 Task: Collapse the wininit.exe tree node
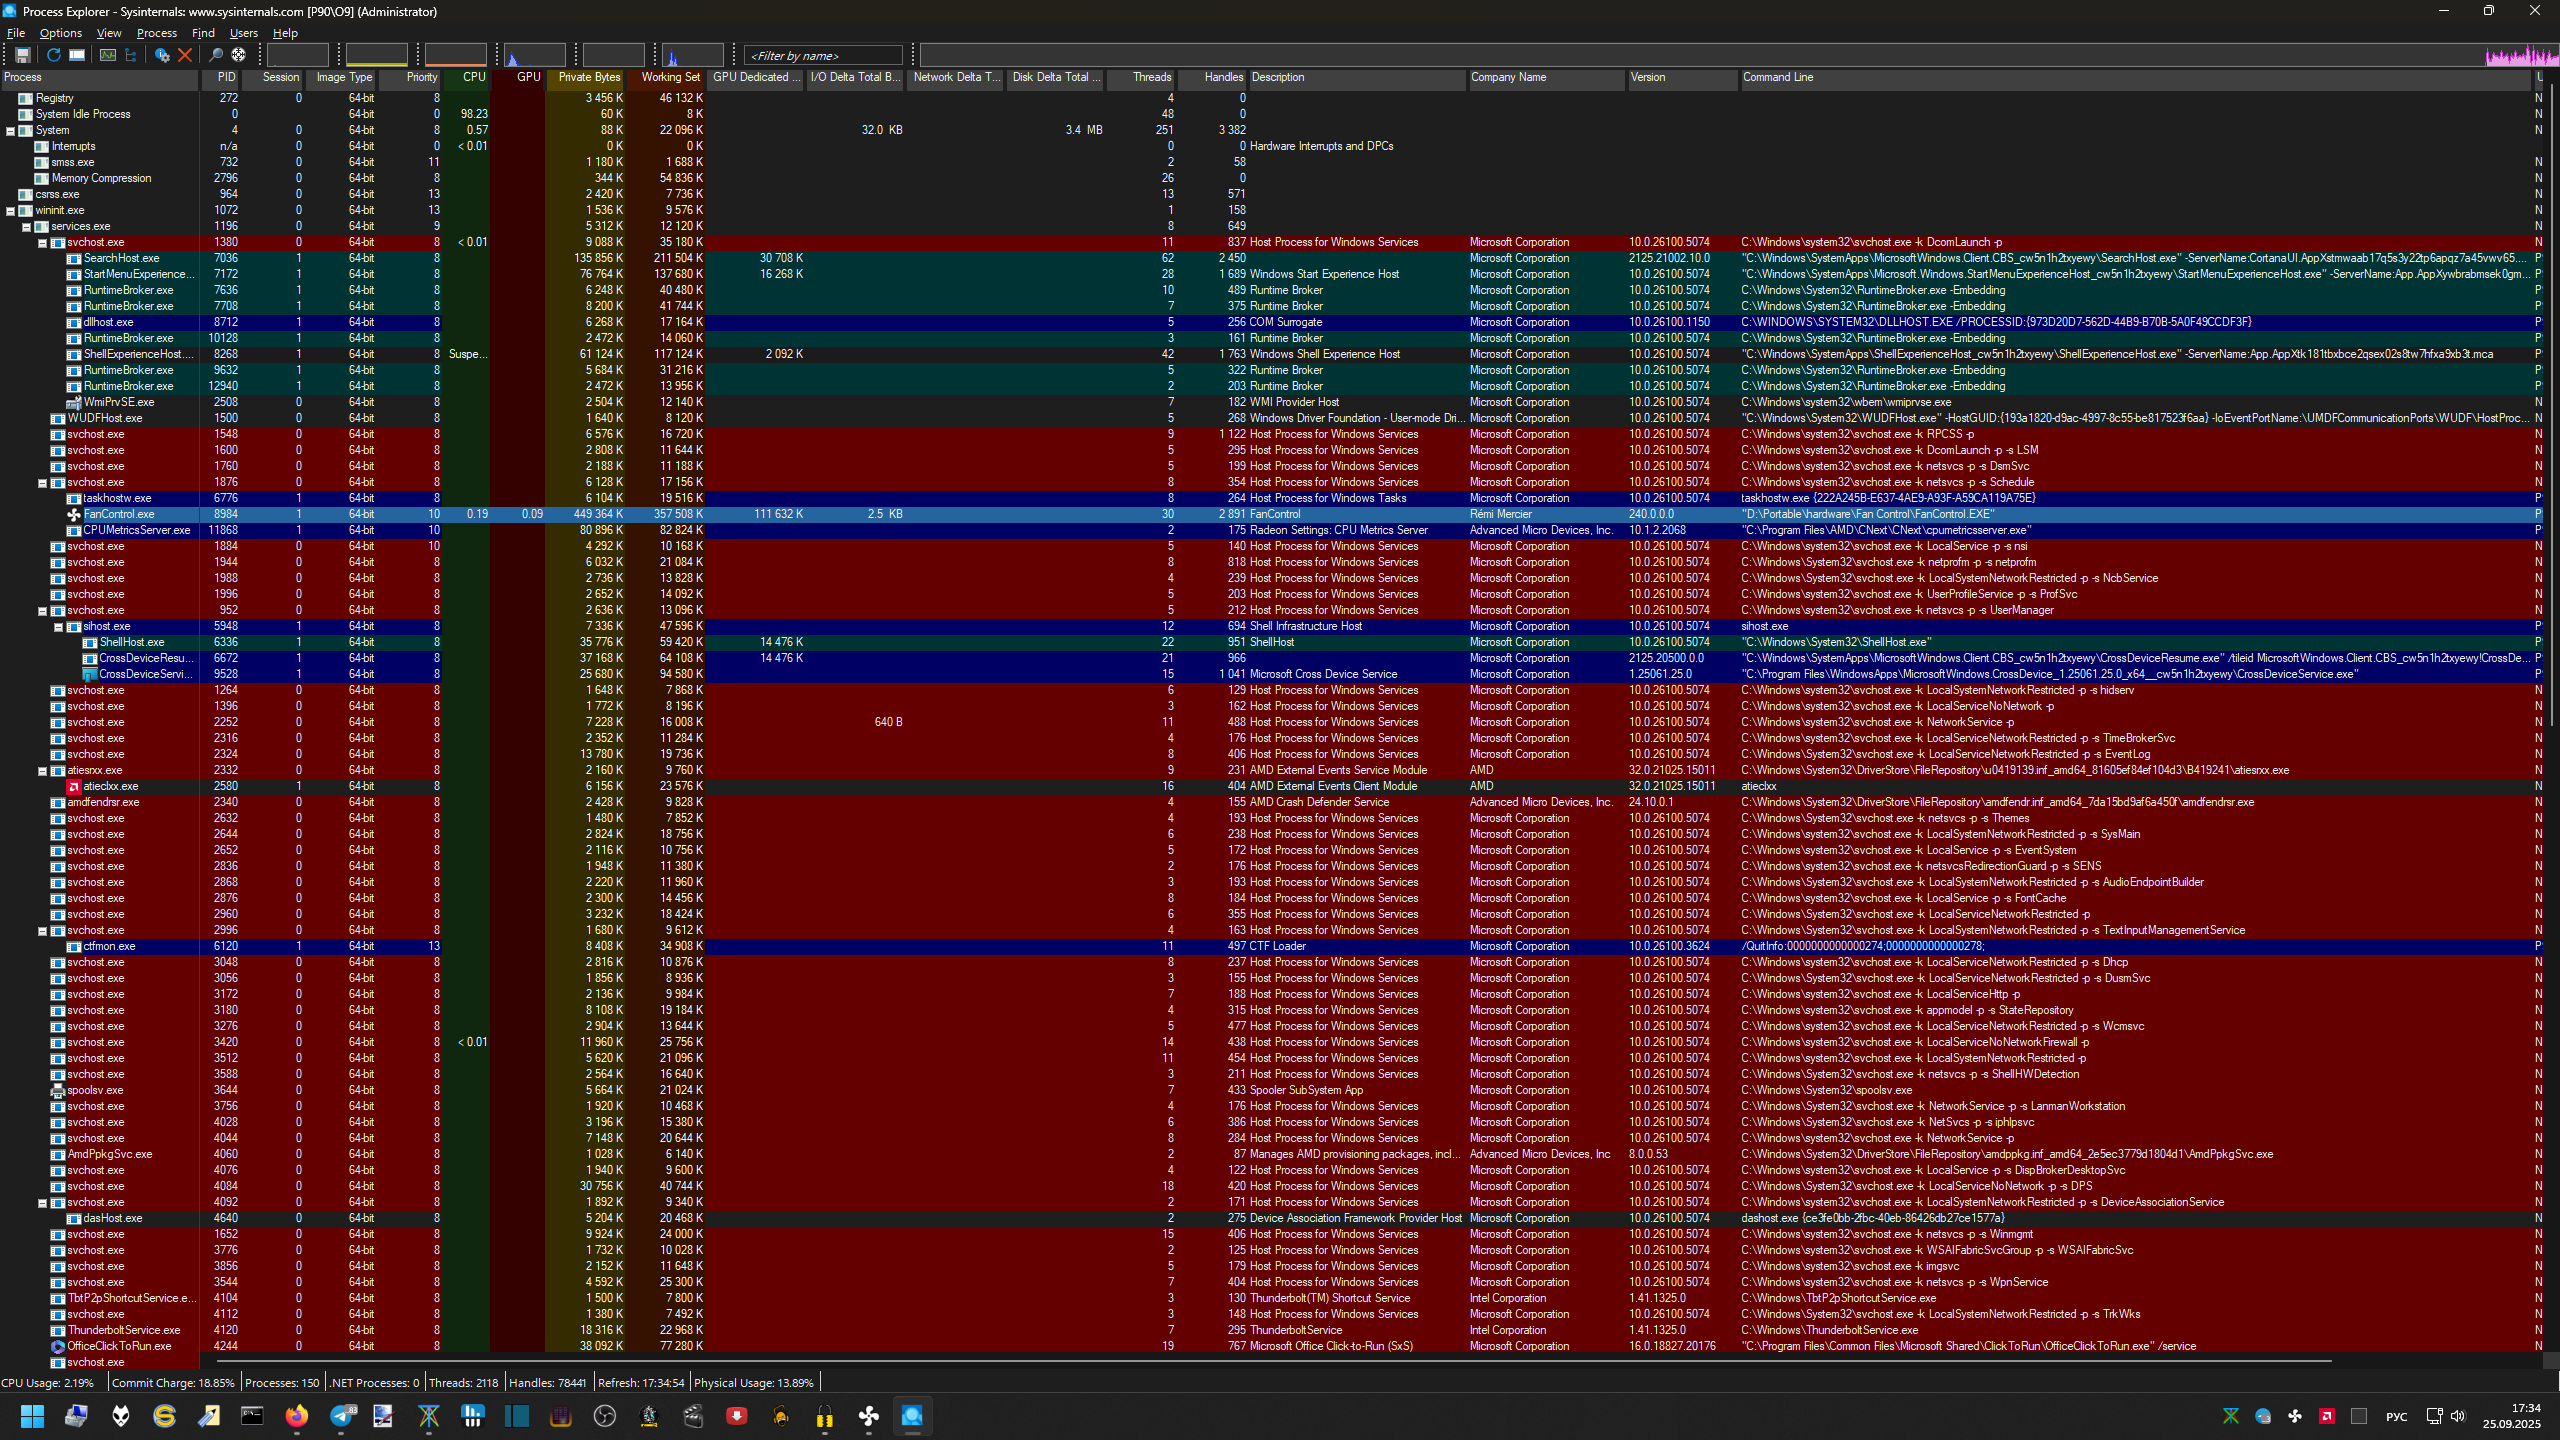click(10, 211)
